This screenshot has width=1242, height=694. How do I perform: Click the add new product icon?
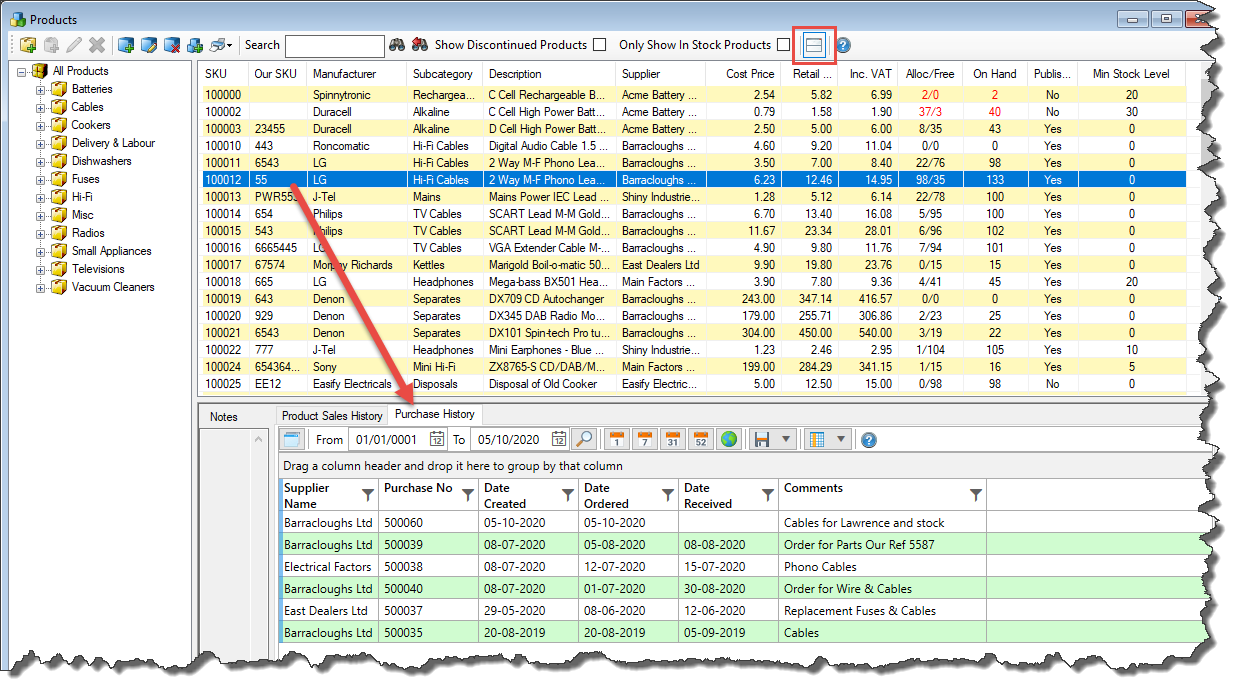pos(125,45)
